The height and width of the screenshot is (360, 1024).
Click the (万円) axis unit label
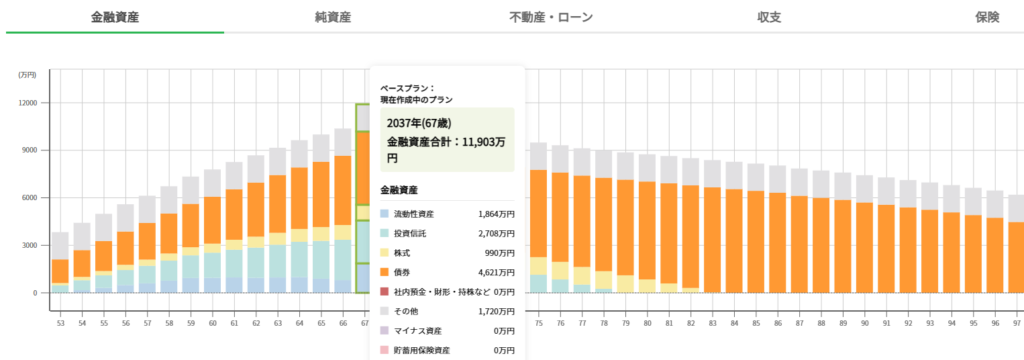pyautogui.click(x=27, y=75)
